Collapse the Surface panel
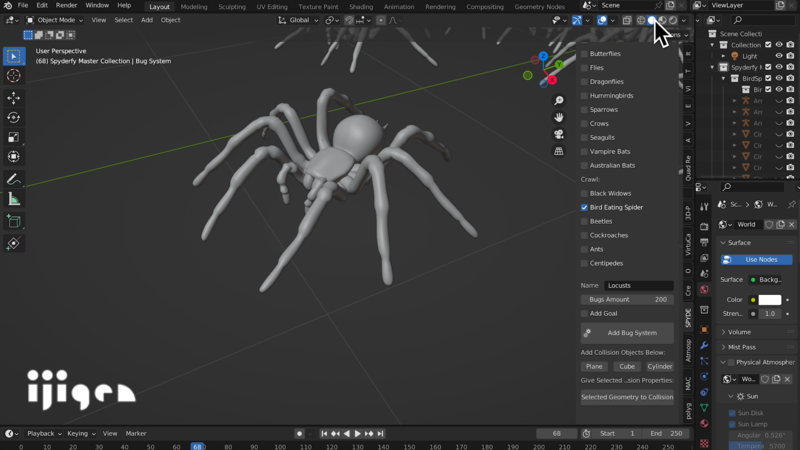 [723, 243]
